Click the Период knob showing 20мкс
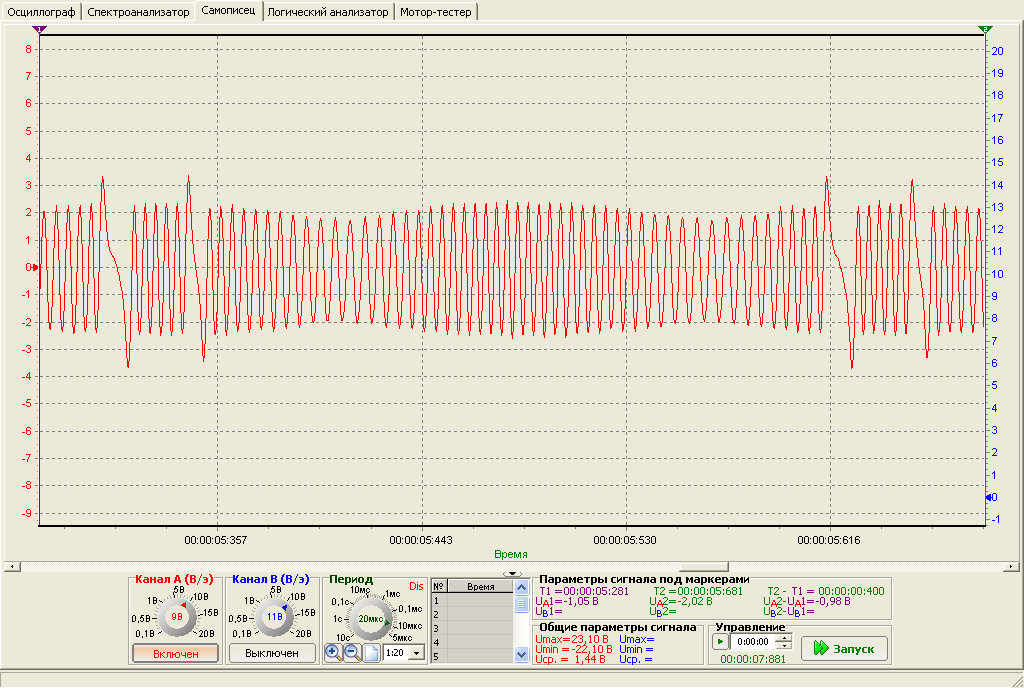The height and width of the screenshot is (688, 1024). (370, 619)
